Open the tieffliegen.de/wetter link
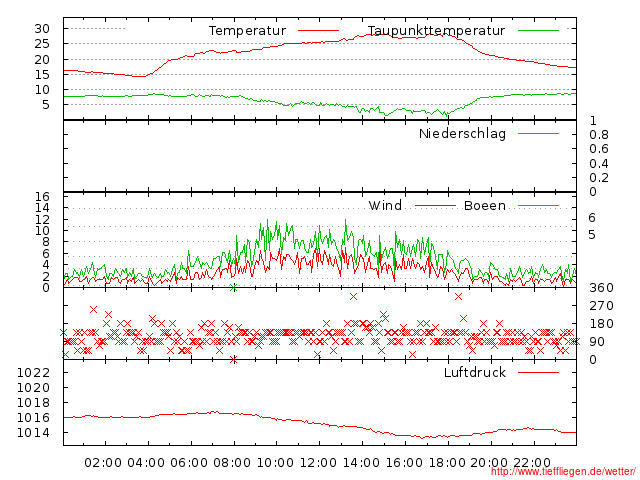Image resolution: width=640 pixels, height=480 pixels. click(563, 471)
